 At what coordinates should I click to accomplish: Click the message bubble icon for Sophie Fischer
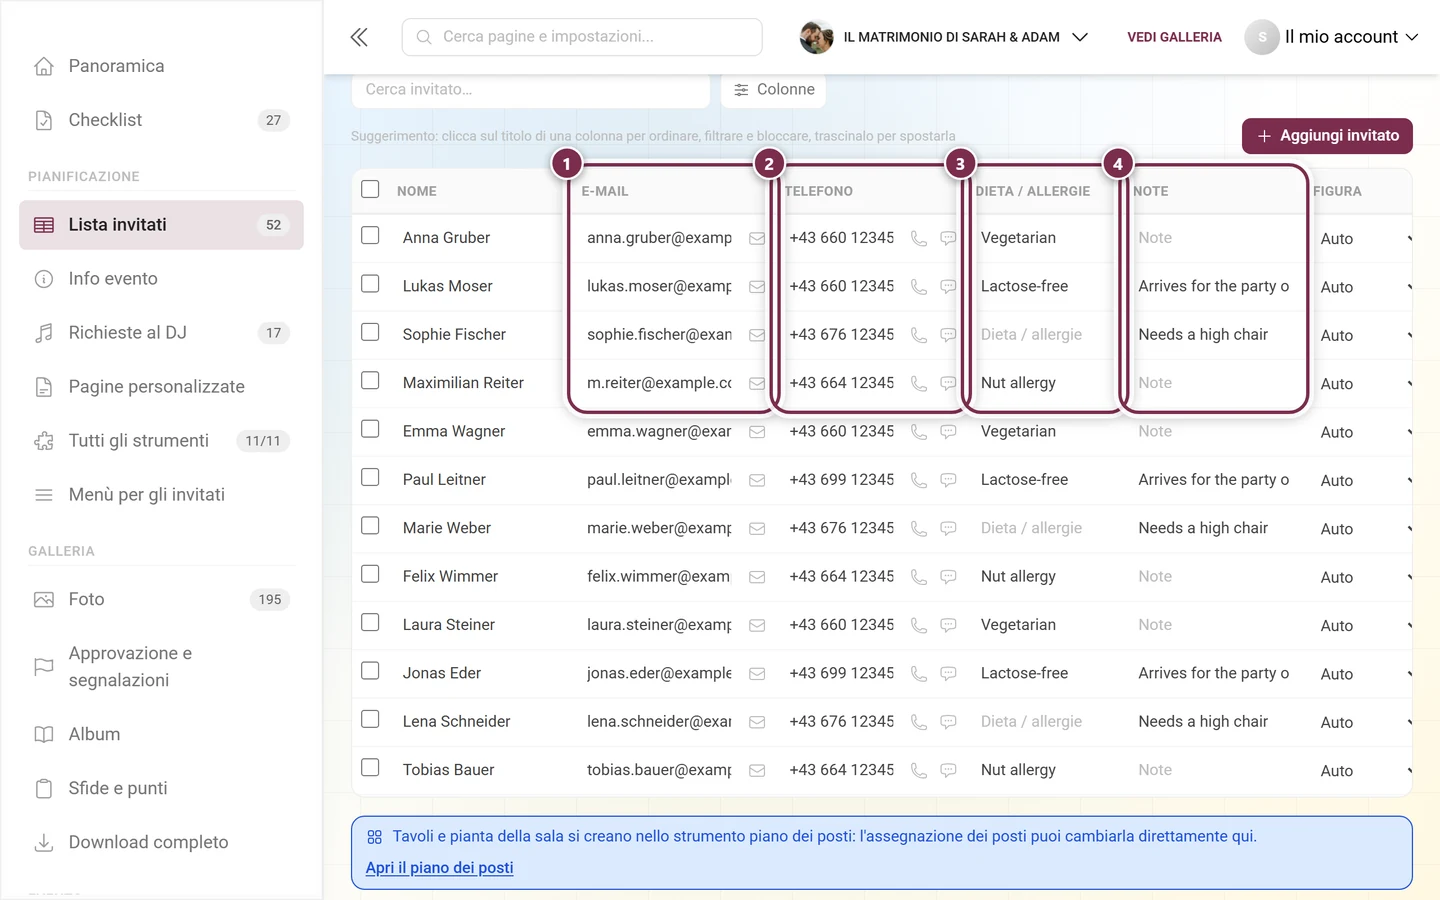click(948, 335)
